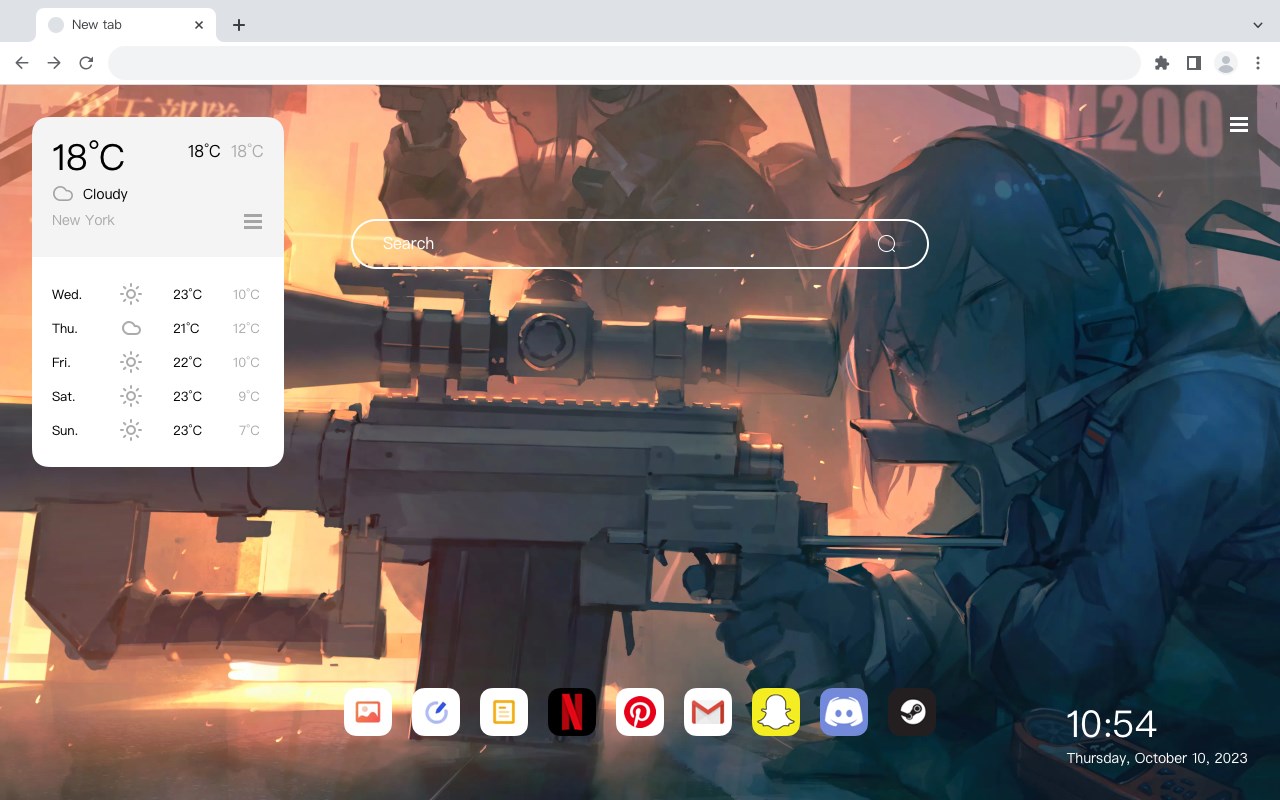Select the Wed. forecast row
The image size is (1280, 800).
click(x=157, y=294)
